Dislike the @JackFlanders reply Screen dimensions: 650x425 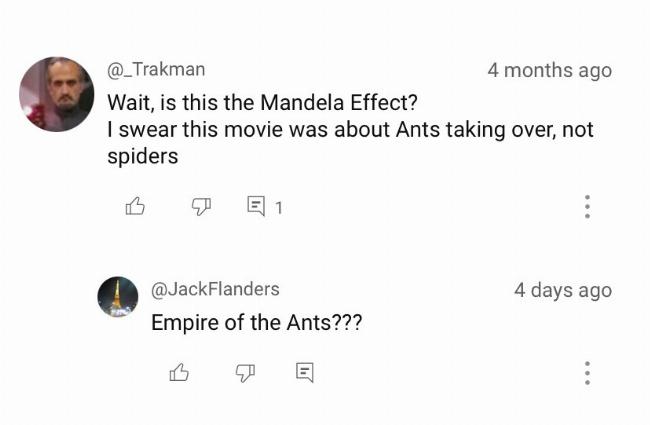tap(245, 373)
